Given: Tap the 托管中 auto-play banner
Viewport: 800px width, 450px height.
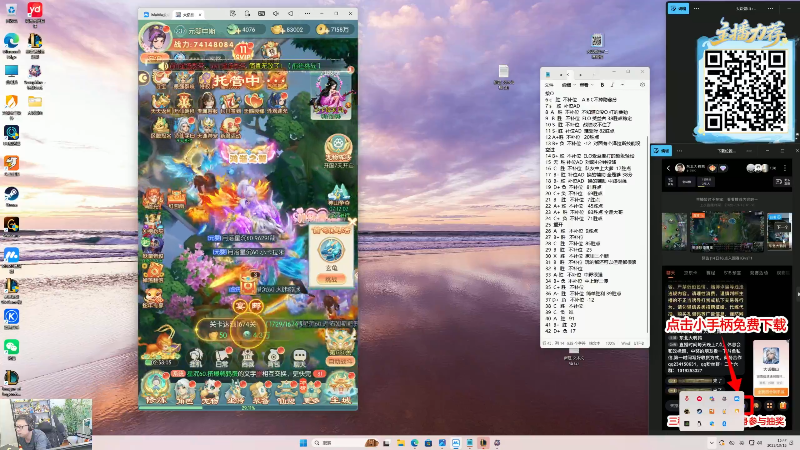Looking at the screenshot, I should pyautogui.click(x=237, y=81).
